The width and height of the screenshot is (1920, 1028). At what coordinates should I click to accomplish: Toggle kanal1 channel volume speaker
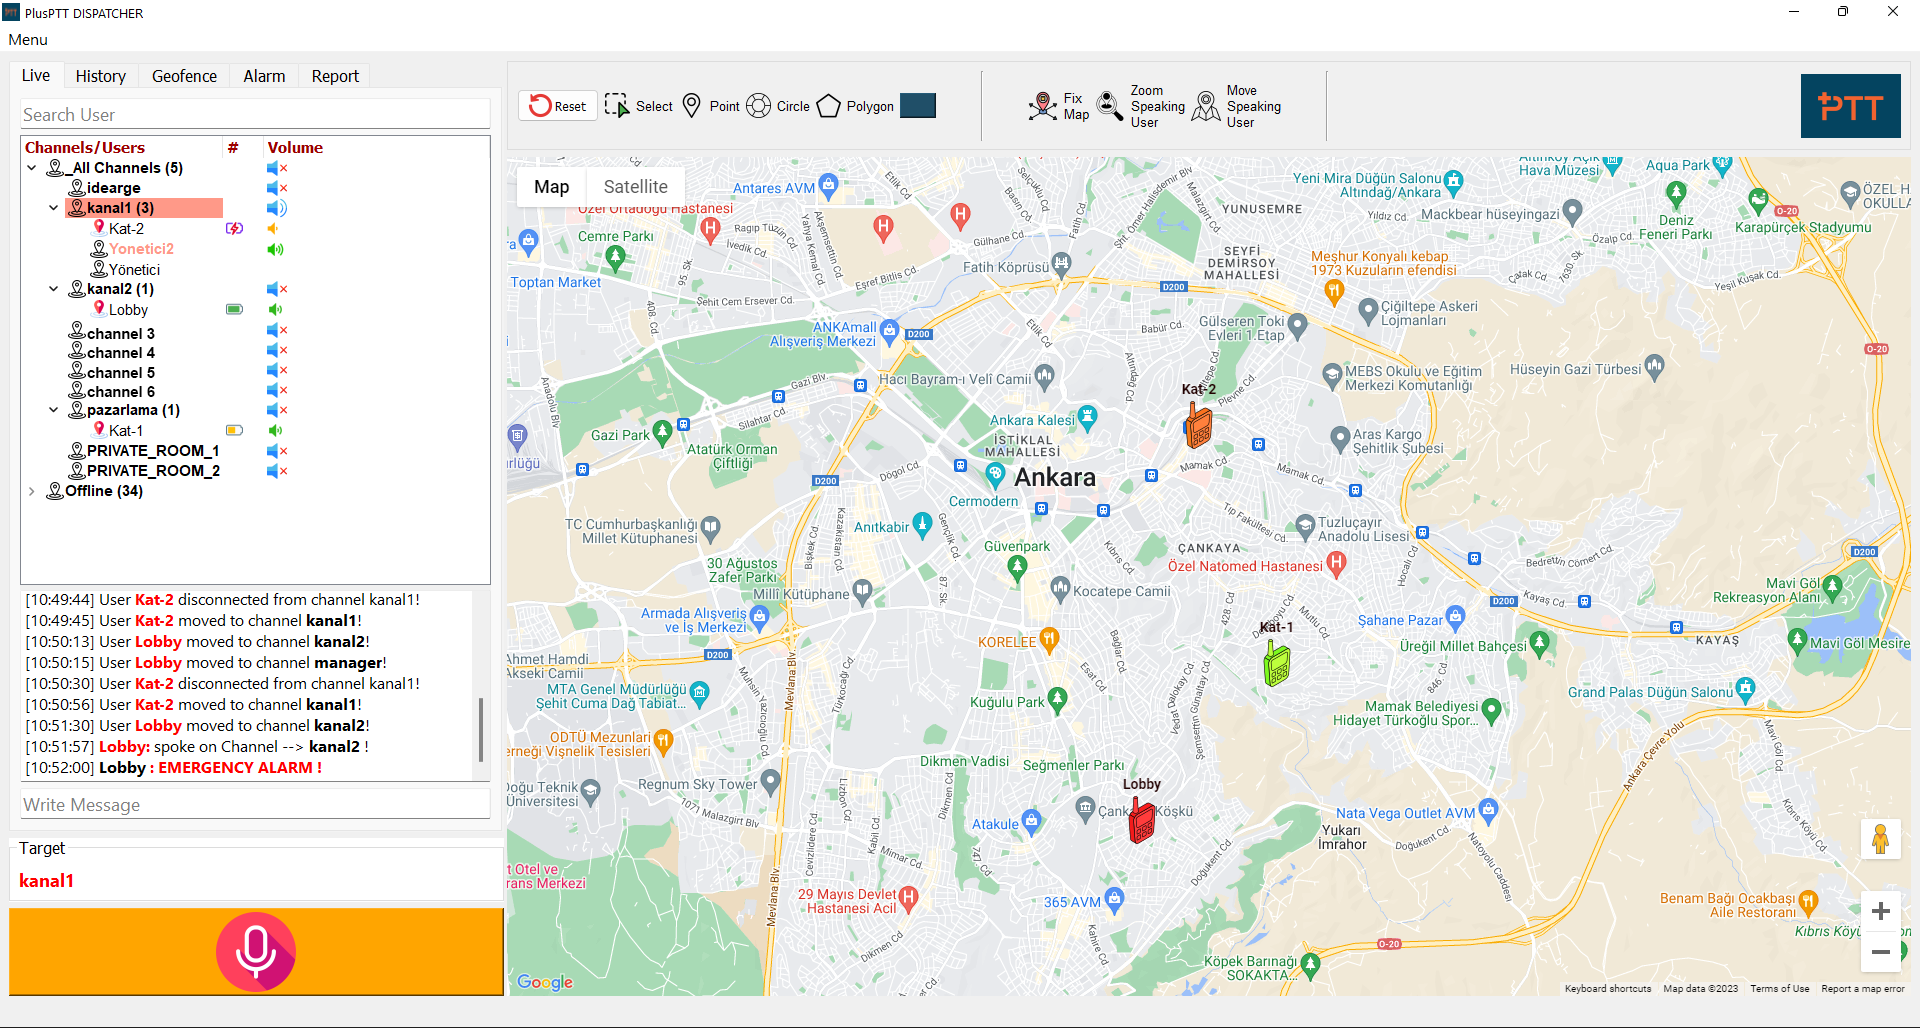click(x=277, y=208)
